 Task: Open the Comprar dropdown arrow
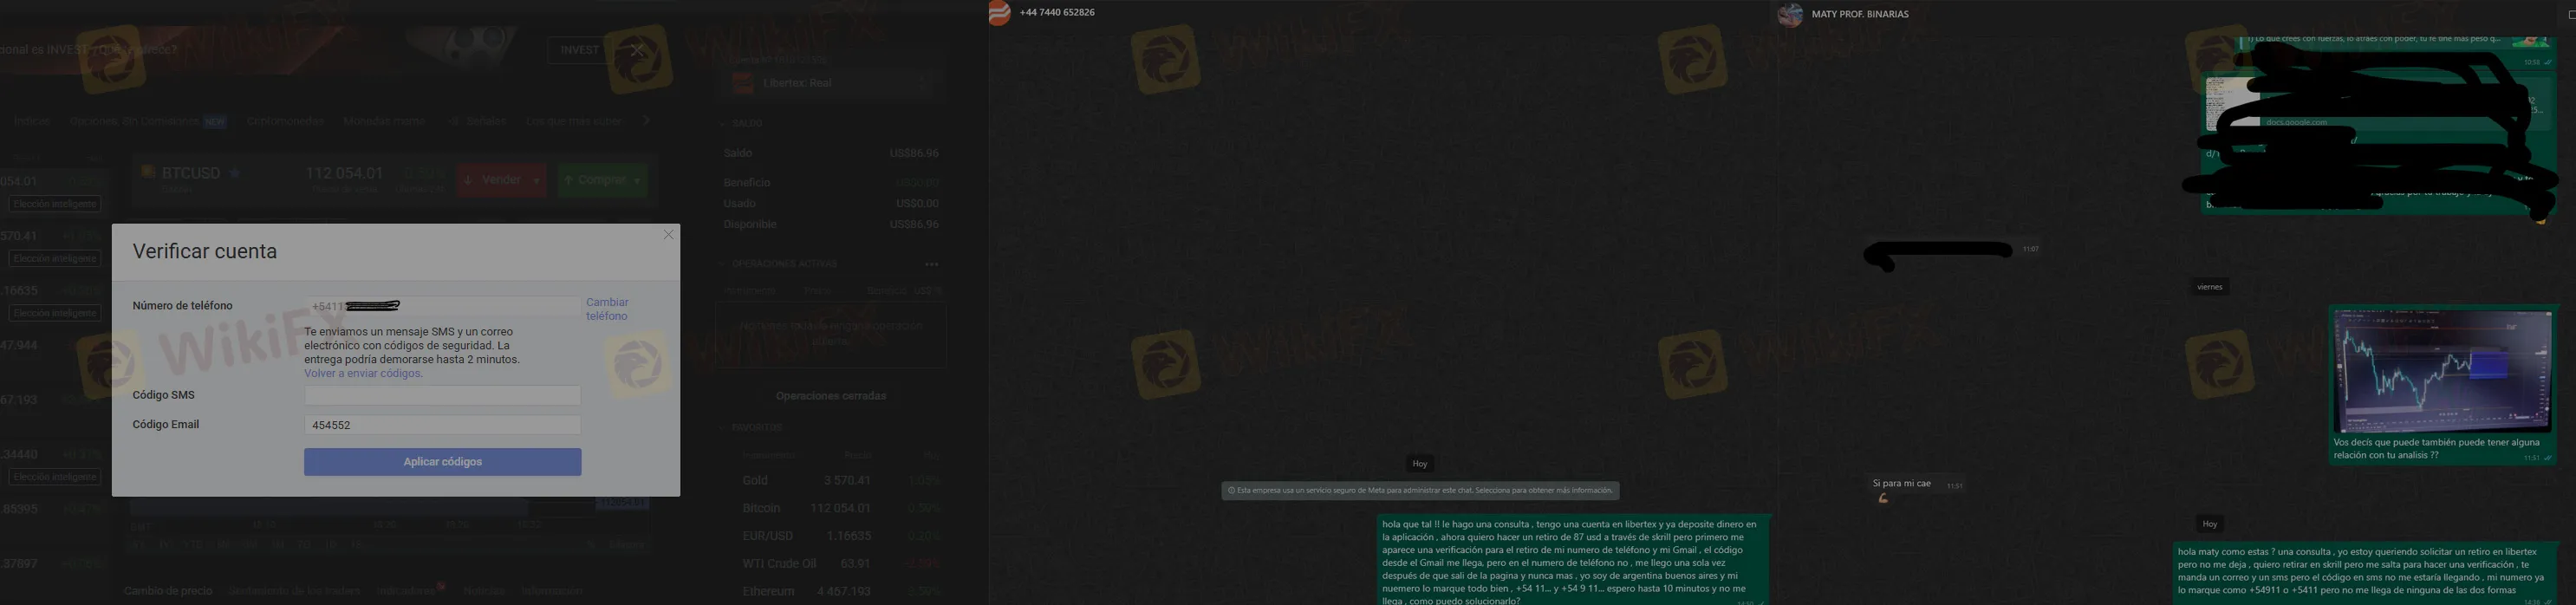(637, 181)
